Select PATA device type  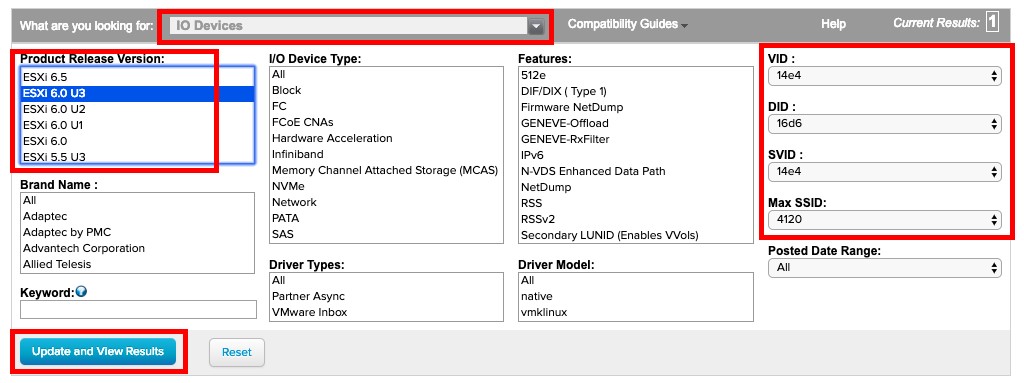pyautogui.click(x=386, y=218)
